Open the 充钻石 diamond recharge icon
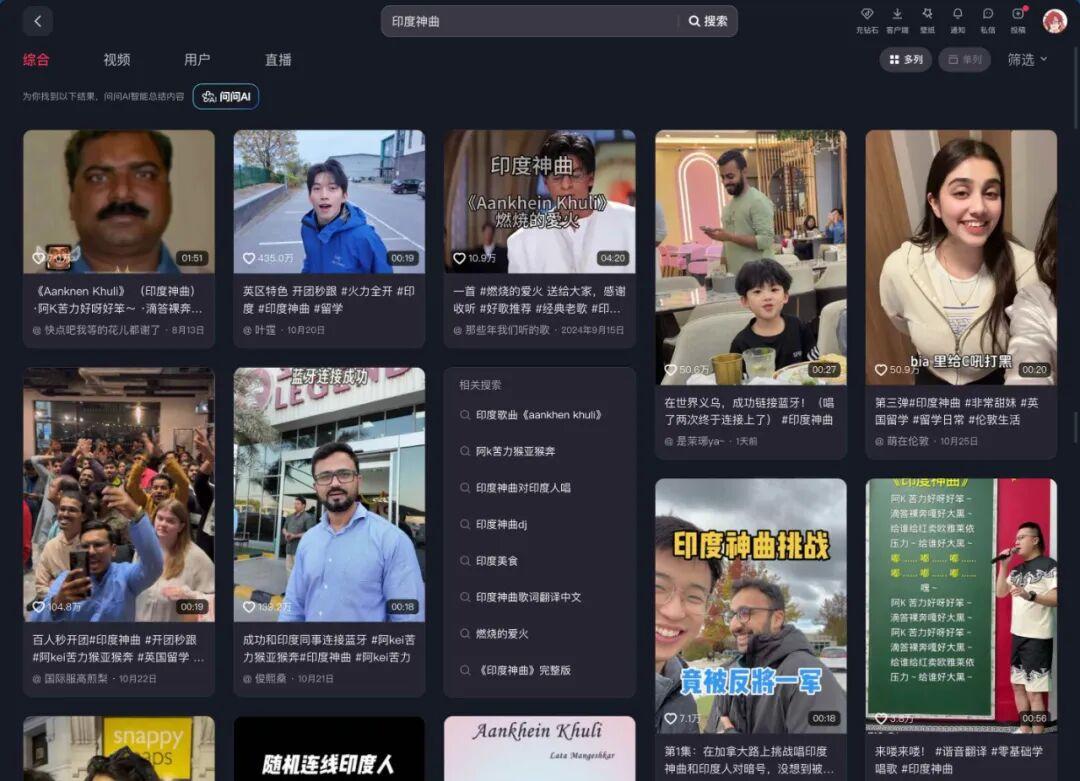Image resolution: width=1080 pixels, height=781 pixels. pyautogui.click(x=867, y=19)
